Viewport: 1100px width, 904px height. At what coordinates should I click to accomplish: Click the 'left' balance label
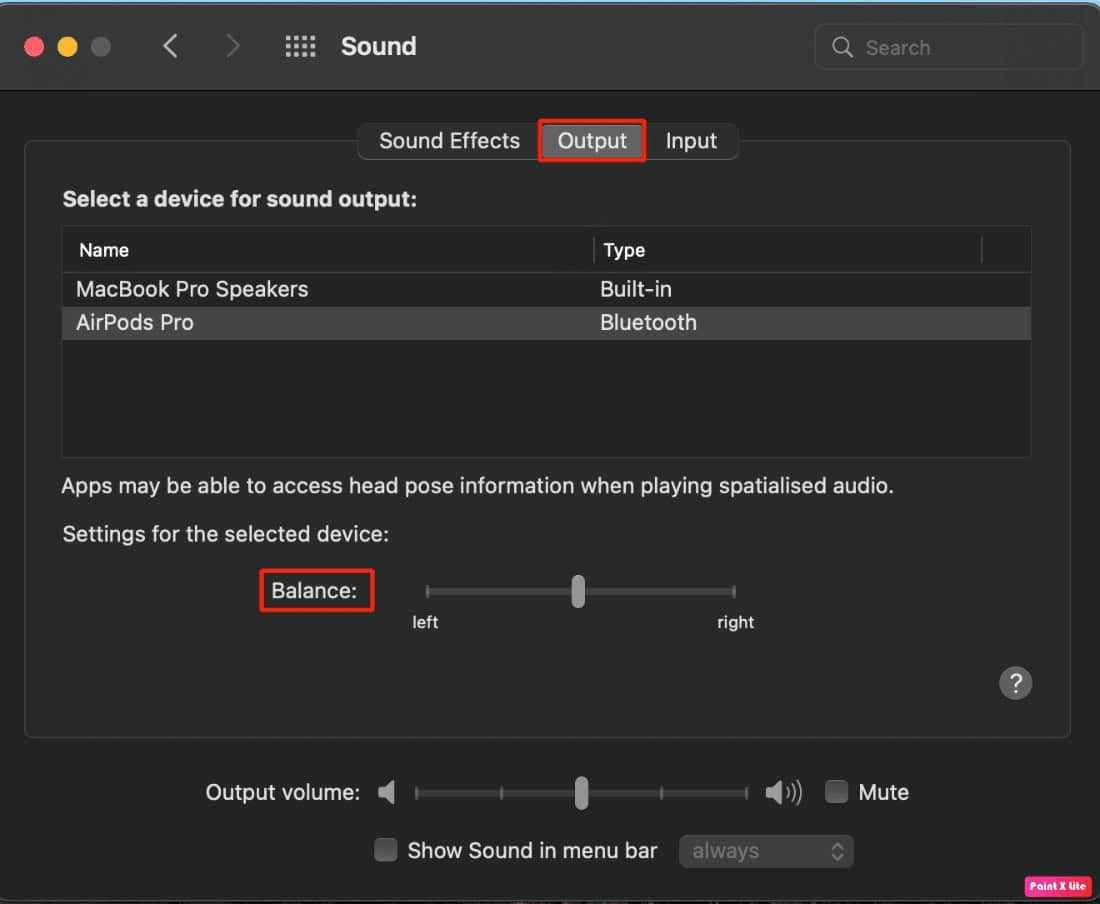tap(425, 622)
